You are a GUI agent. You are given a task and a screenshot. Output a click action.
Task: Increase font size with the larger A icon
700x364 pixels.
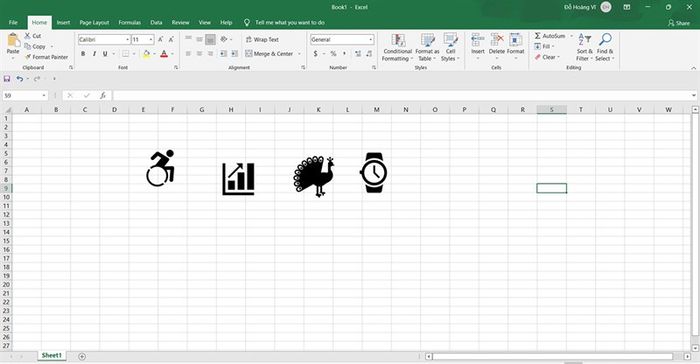point(160,40)
